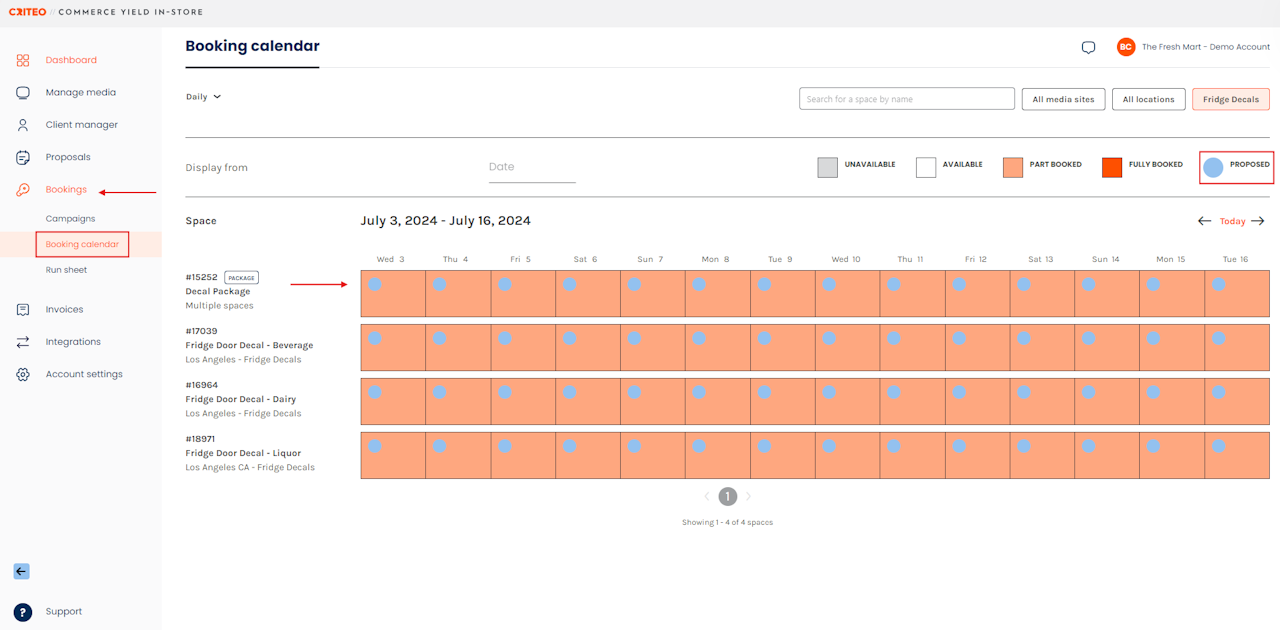Click the Support question mark icon
This screenshot has width=1280, height=630.
[x=23, y=612]
